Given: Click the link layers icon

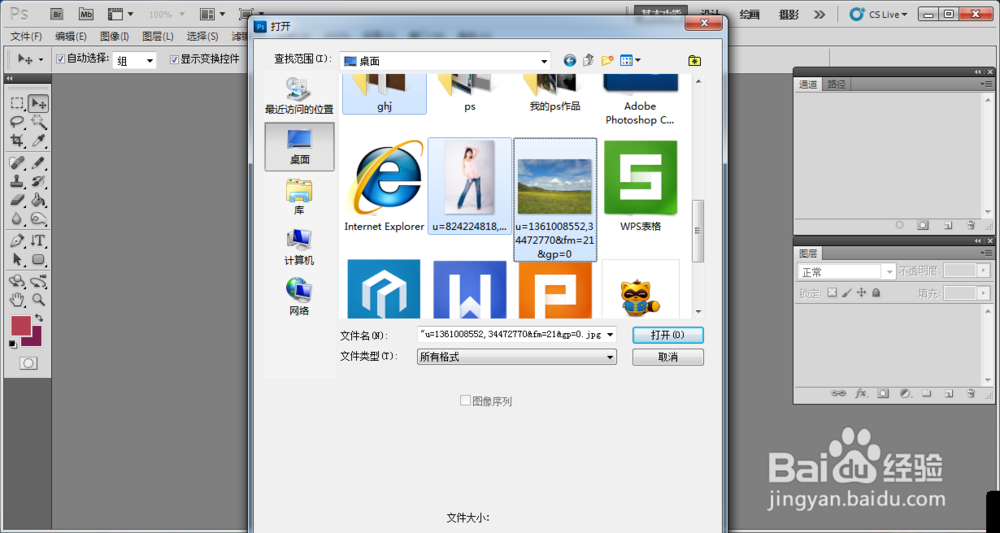Looking at the screenshot, I should (x=839, y=393).
